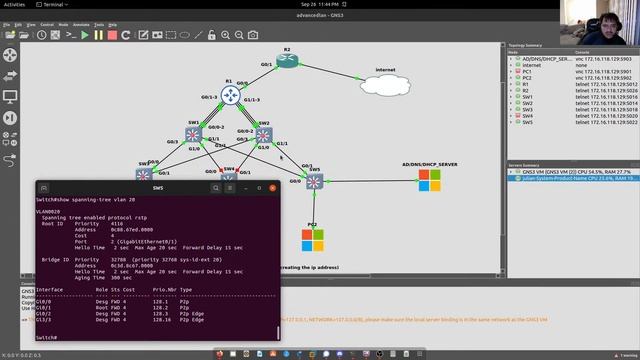Select the Add a link cable tool
Viewport: 640px width, 360px height.
click(10, 160)
